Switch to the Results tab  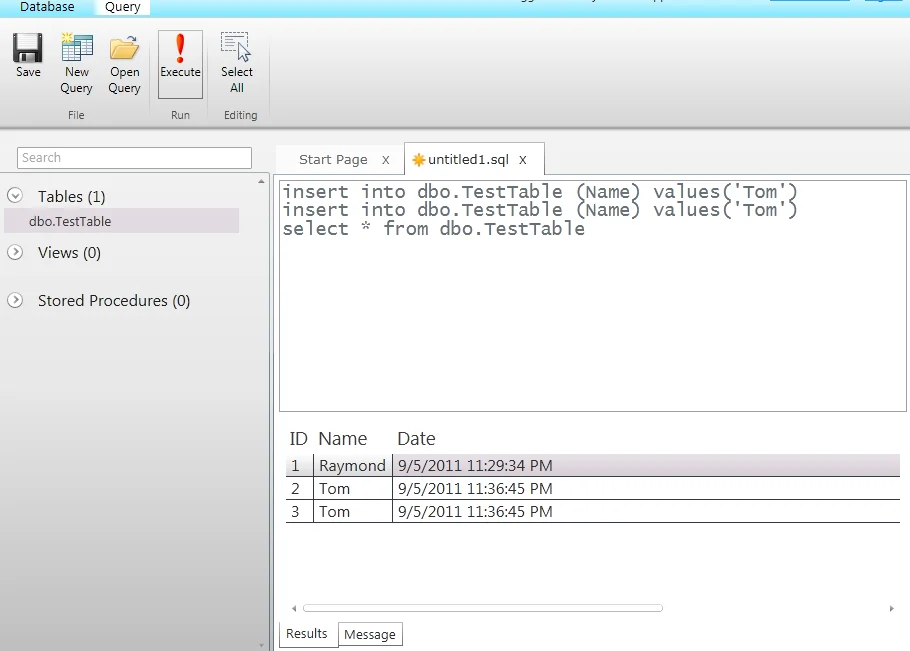[x=307, y=633]
